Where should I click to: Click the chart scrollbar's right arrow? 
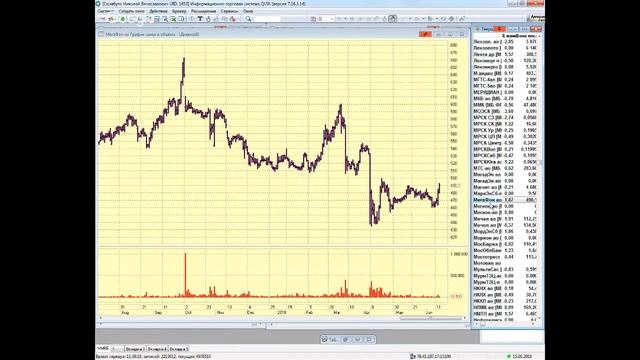tap(464, 318)
